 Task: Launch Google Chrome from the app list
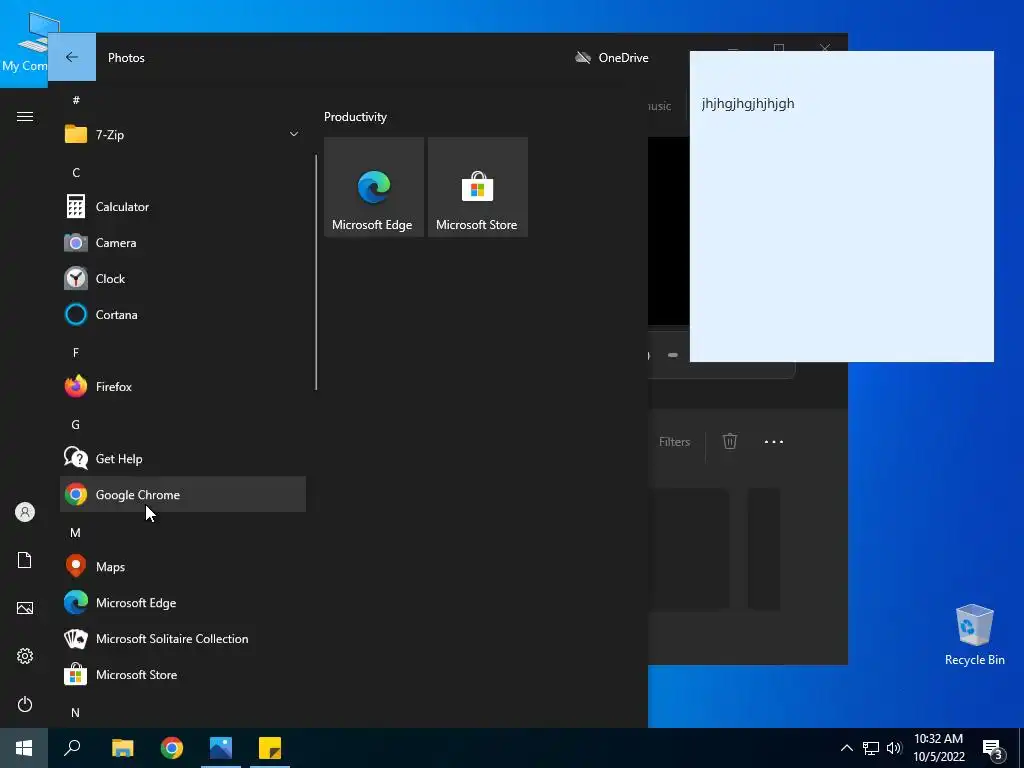pyautogui.click(x=183, y=494)
